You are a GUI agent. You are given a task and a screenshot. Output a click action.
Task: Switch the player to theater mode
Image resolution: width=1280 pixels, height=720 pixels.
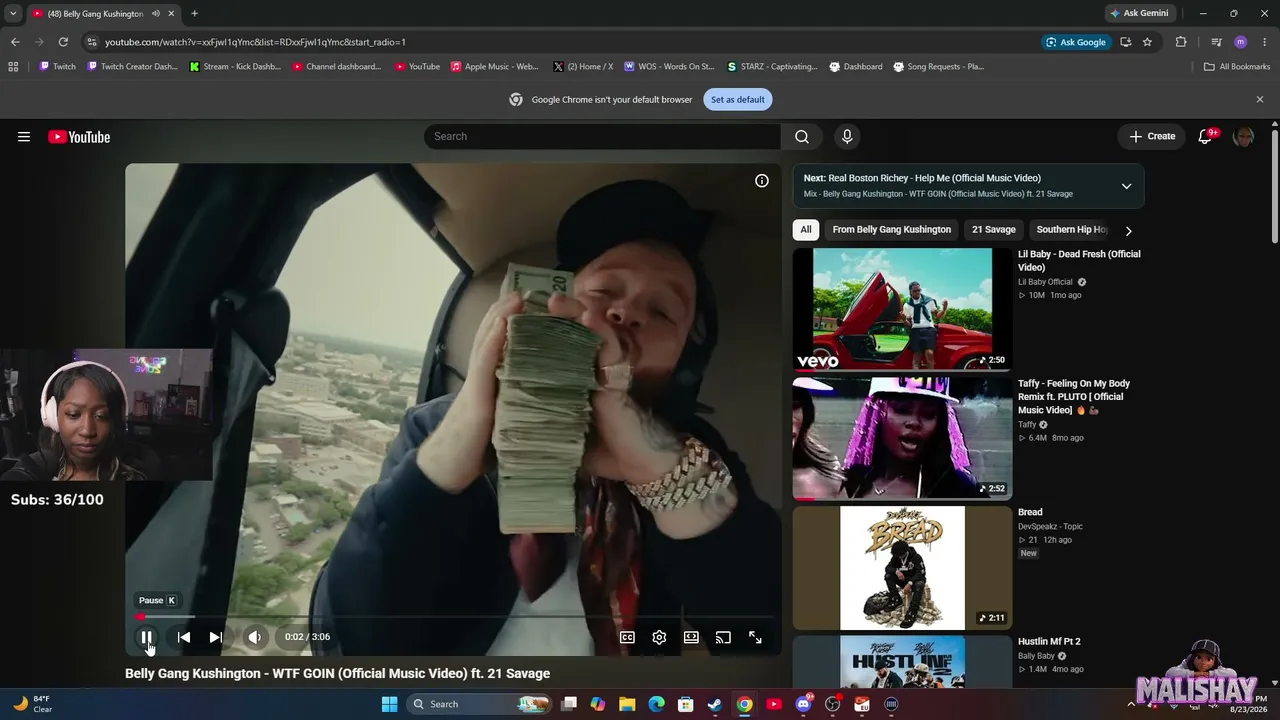[691, 637]
